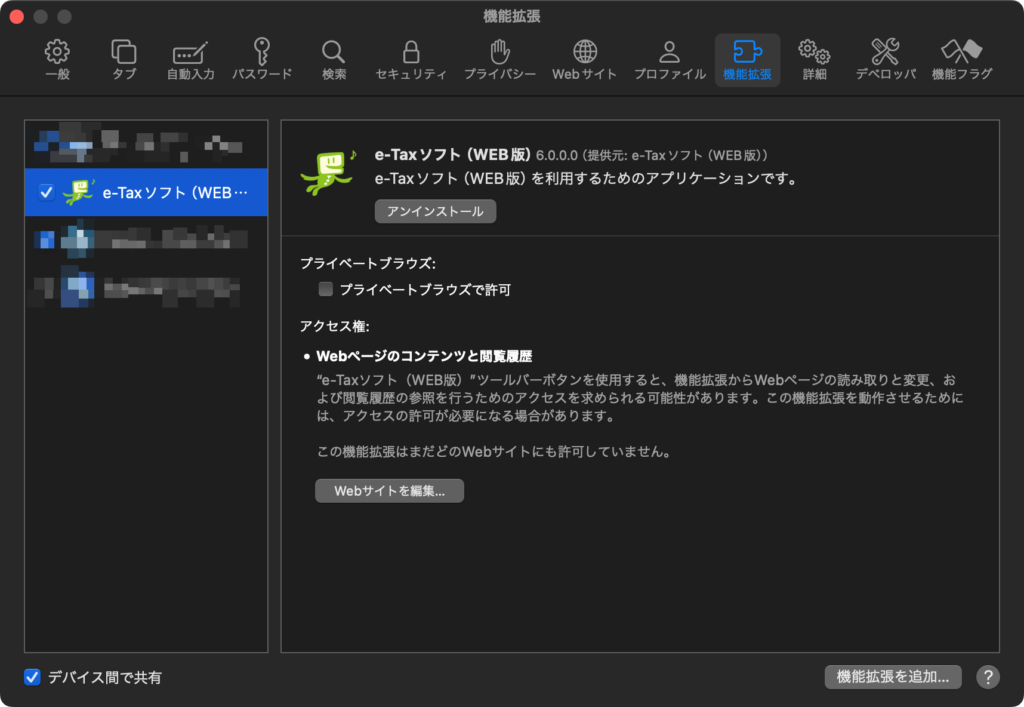Open the 機能フラグ (Feature Flags) pane
Viewport: 1024px width, 707px height.
coord(962,60)
